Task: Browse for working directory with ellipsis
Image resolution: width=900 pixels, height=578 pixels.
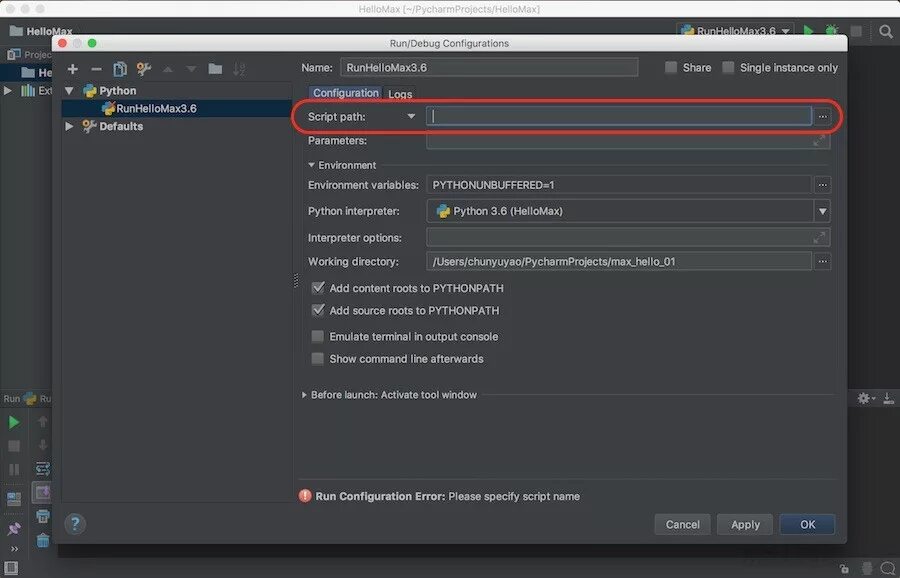Action: pos(823,261)
